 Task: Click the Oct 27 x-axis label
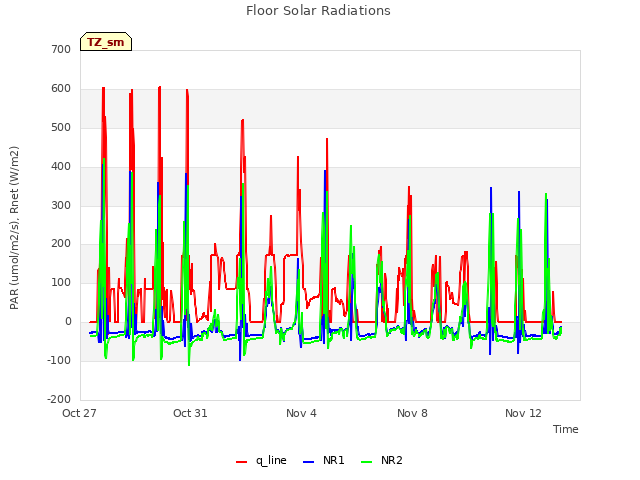point(79,413)
